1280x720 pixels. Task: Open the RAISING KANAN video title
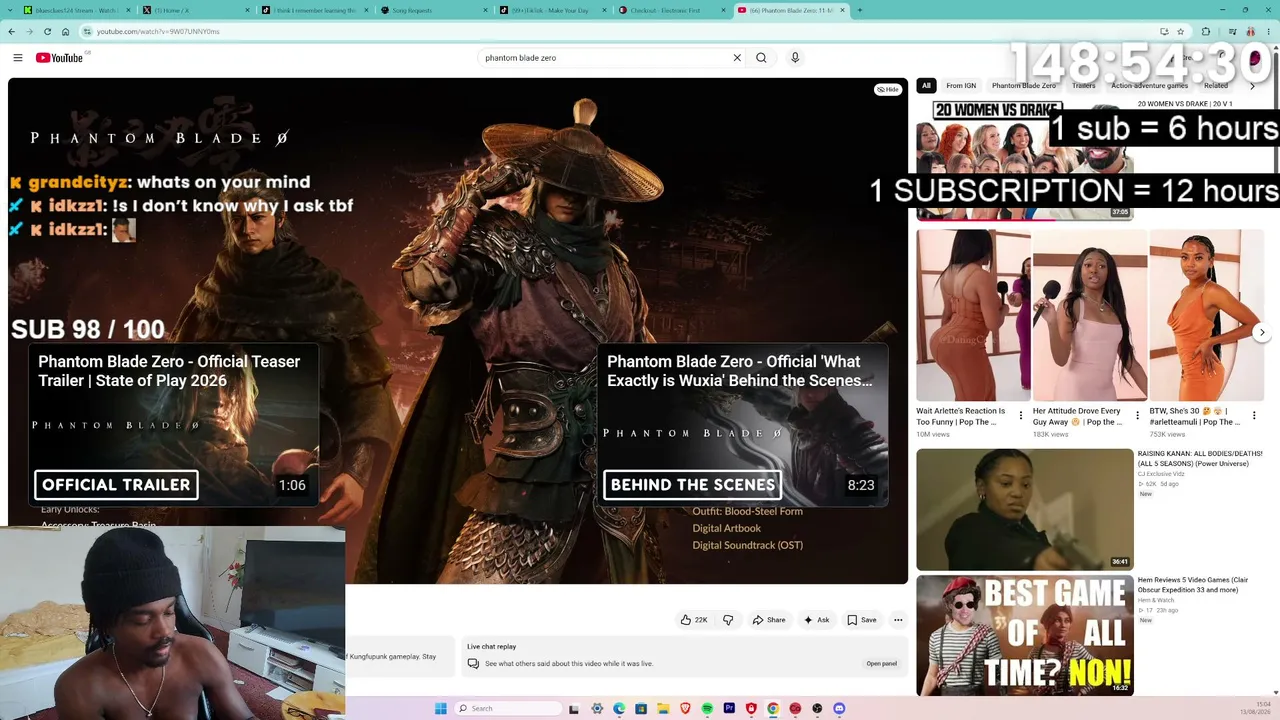[1200, 458]
